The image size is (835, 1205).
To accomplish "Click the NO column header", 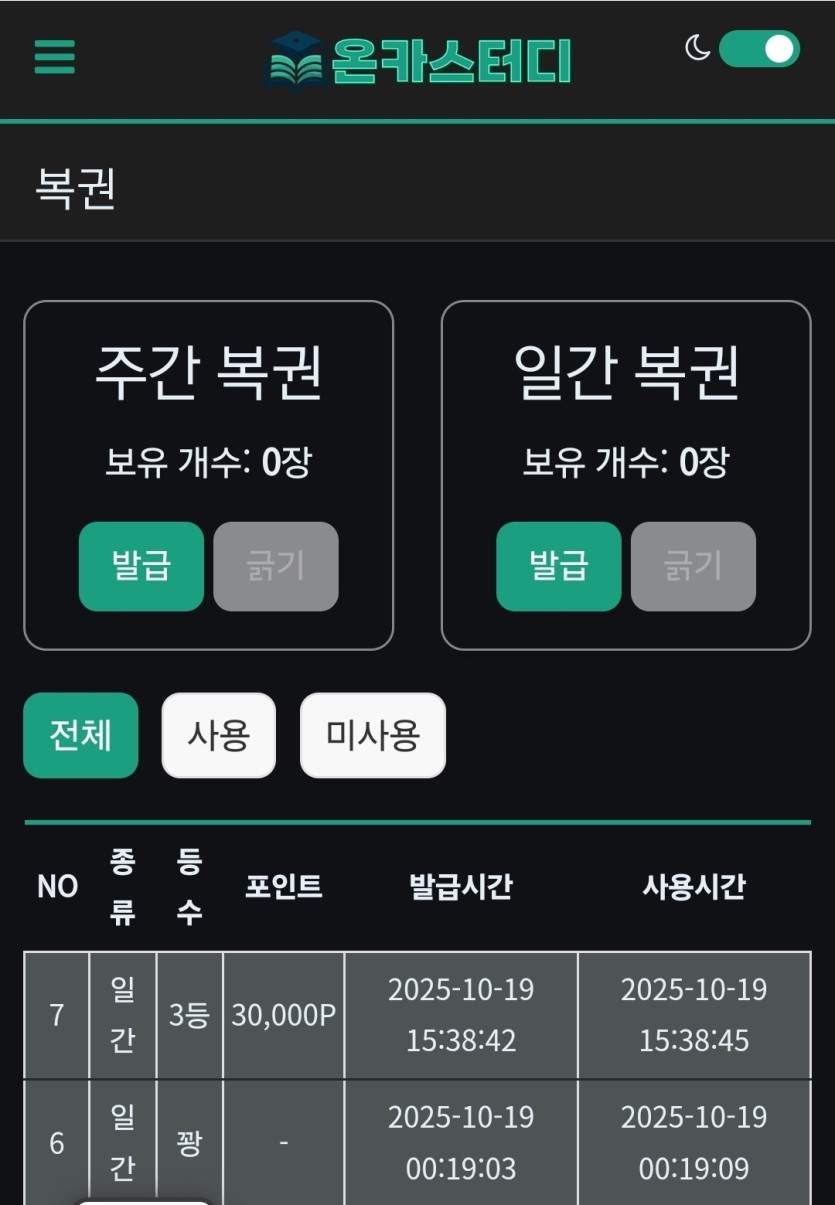I will pyautogui.click(x=57, y=887).
